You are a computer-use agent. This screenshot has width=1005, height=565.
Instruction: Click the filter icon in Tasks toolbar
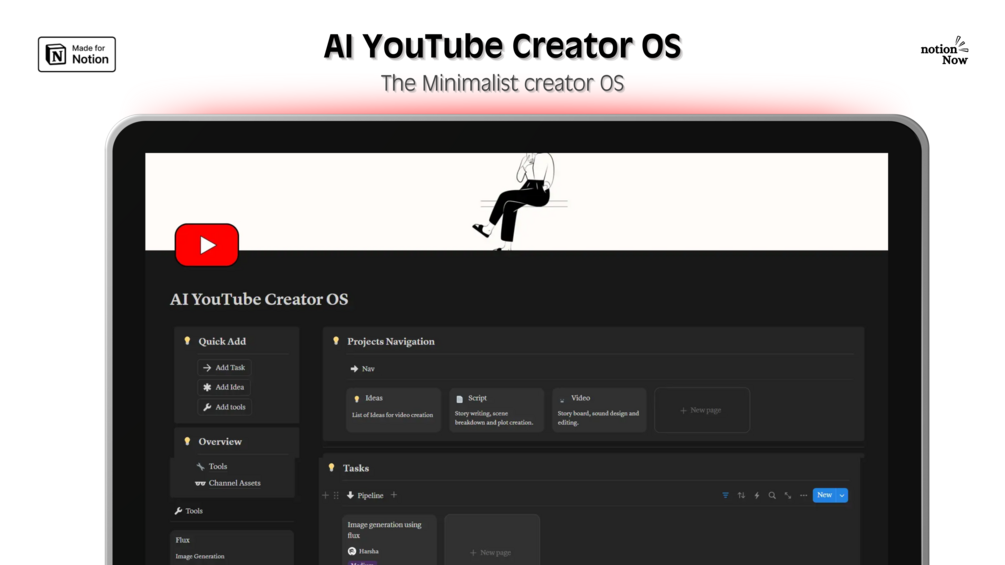726,495
